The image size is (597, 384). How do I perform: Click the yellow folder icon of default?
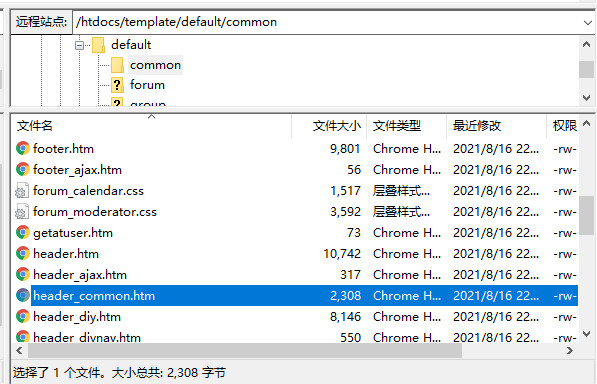pos(99,45)
